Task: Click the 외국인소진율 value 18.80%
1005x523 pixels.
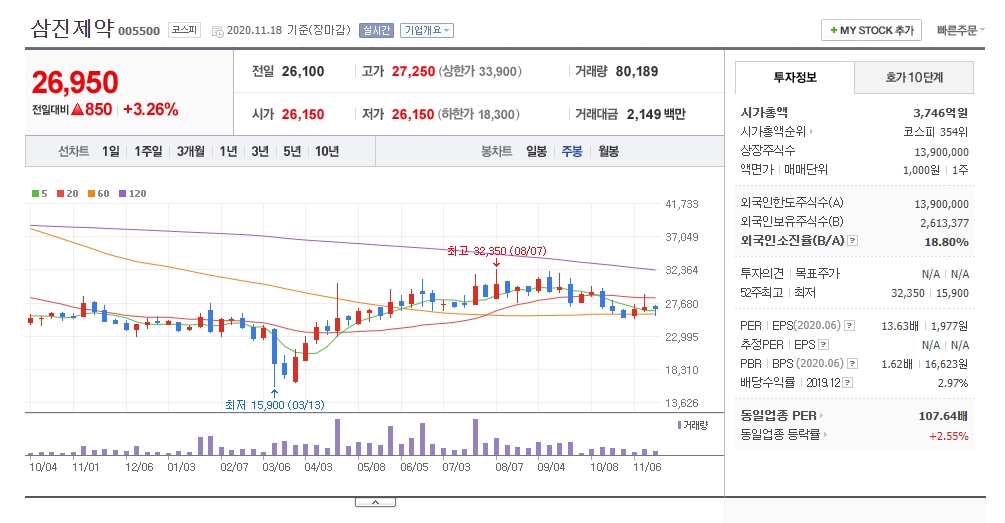Action: 946,242
